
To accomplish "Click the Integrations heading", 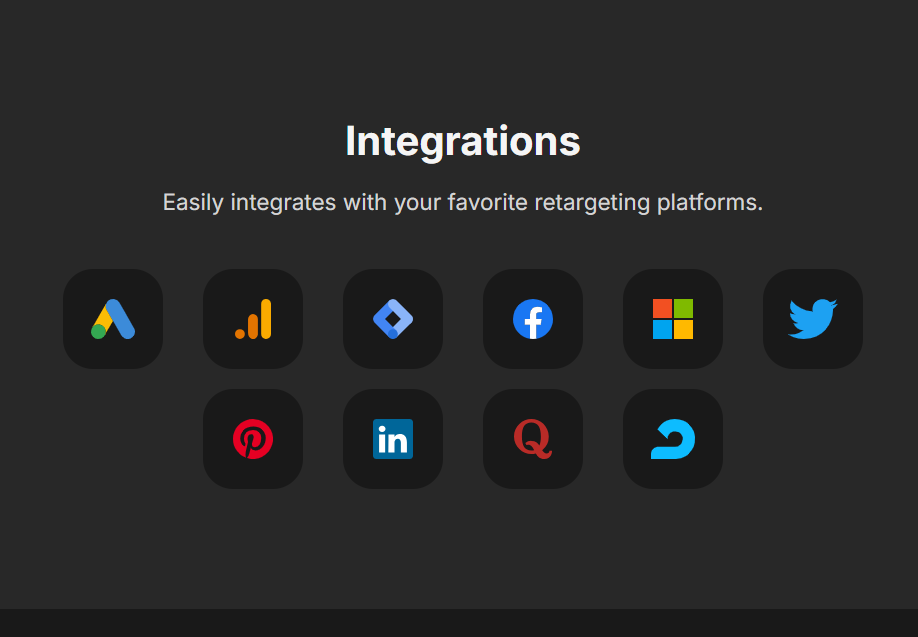I will [x=462, y=141].
